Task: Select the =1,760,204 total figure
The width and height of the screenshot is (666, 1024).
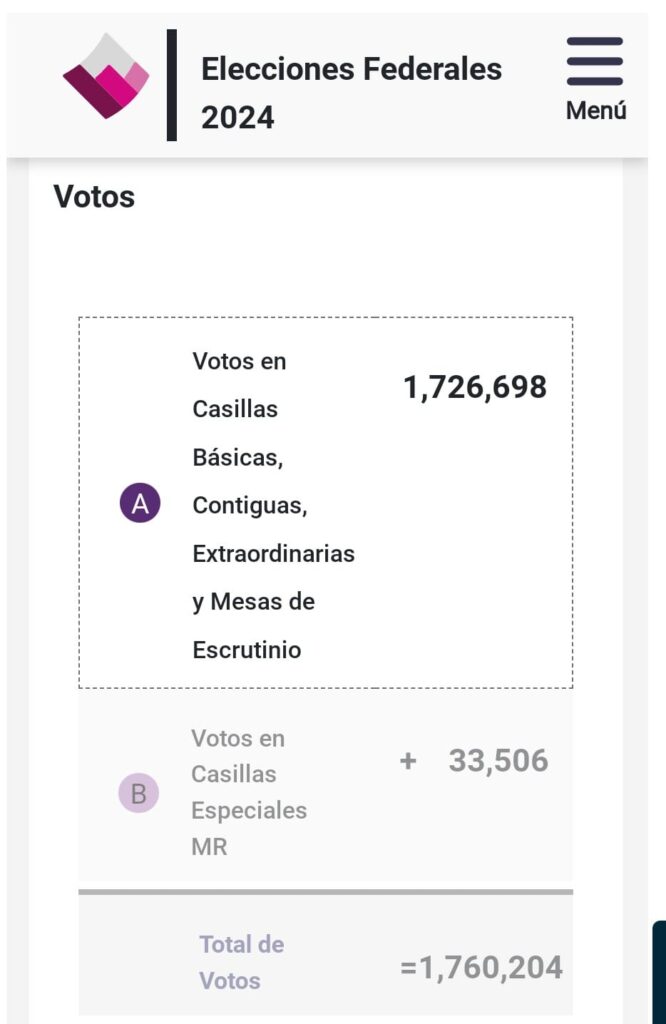Action: (481, 967)
